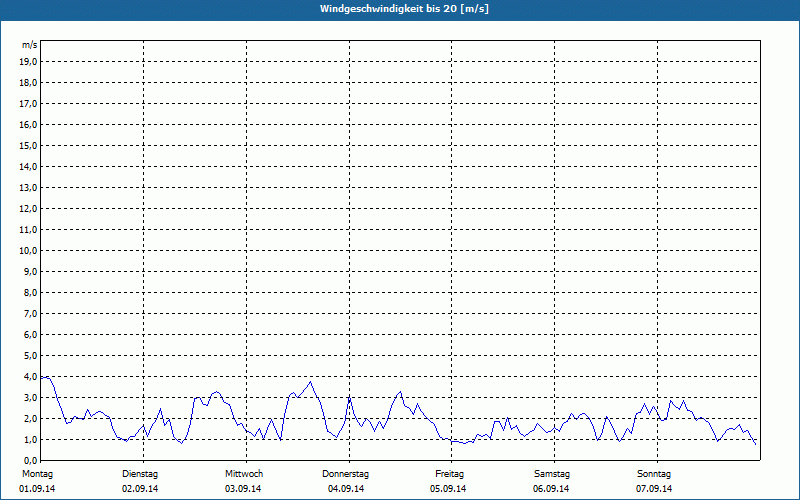Click the 2,0 y-axis value
Image resolution: width=800 pixels, height=500 pixels.
pos(31,418)
